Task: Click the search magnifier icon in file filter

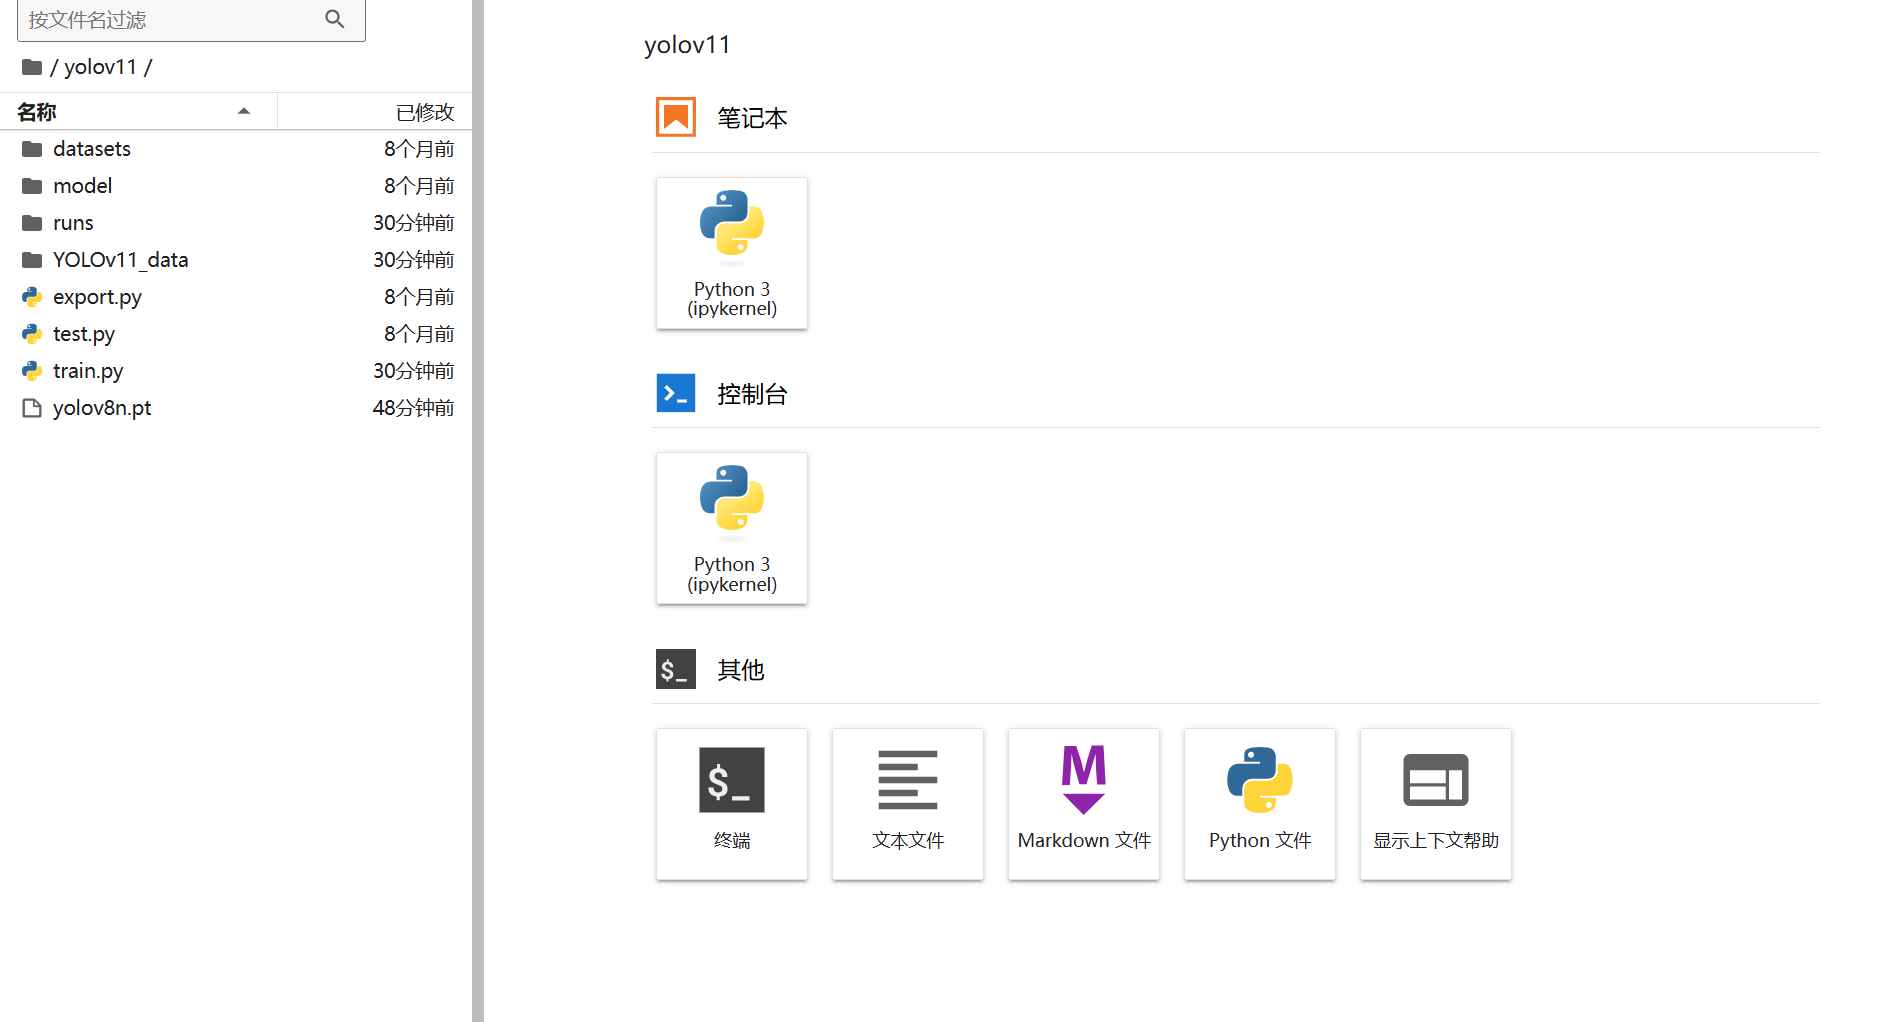Action: [x=335, y=19]
